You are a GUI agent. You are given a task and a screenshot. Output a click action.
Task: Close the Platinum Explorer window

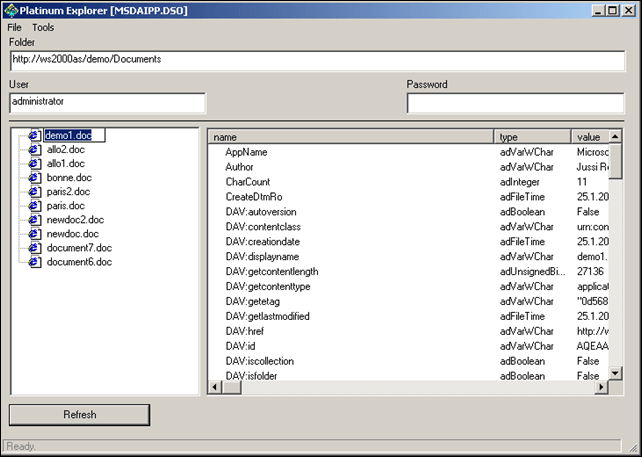pyautogui.click(x=628, y=10)
